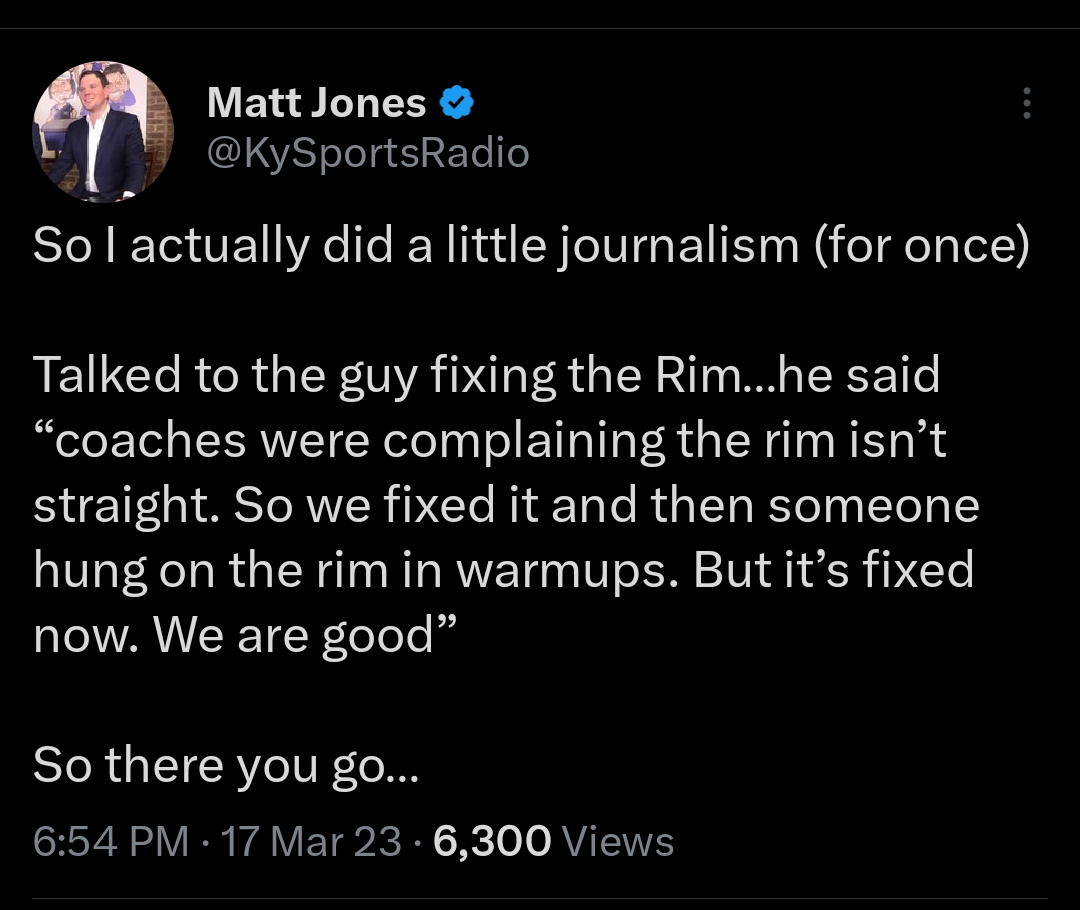
Task: Open the three-dot more options menu
Action: pyautogui.click(x=1026, y=103)
